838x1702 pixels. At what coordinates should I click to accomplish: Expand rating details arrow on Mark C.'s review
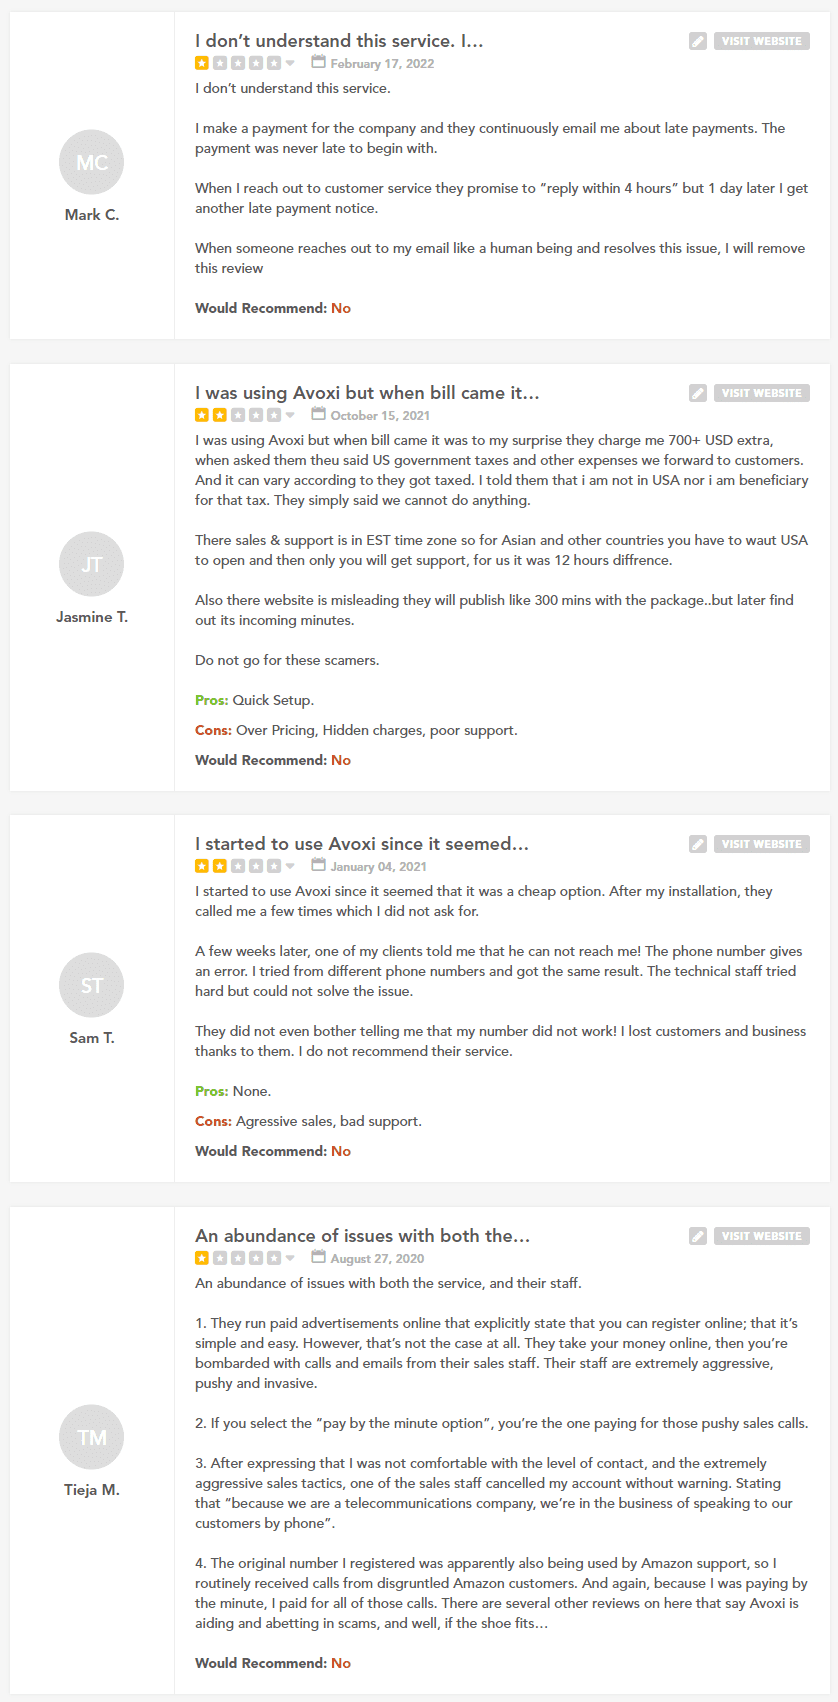pos(290,63)
